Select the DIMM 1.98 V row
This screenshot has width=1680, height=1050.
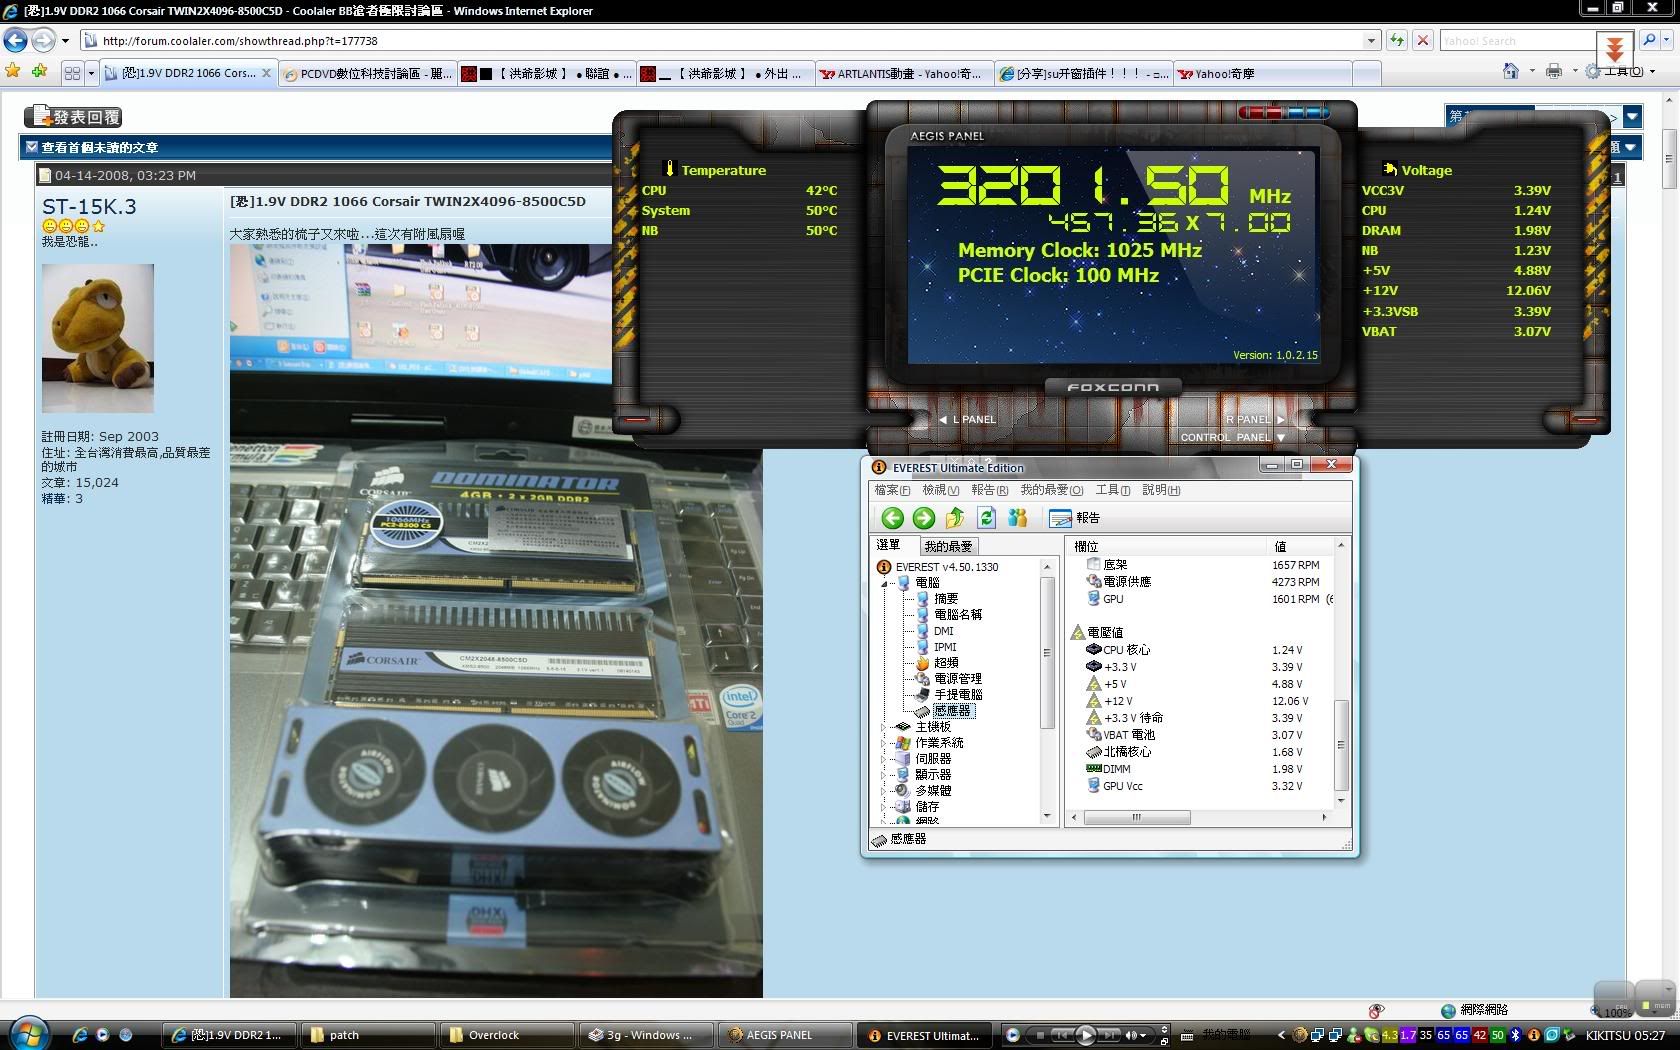[x=1194, y=769]
